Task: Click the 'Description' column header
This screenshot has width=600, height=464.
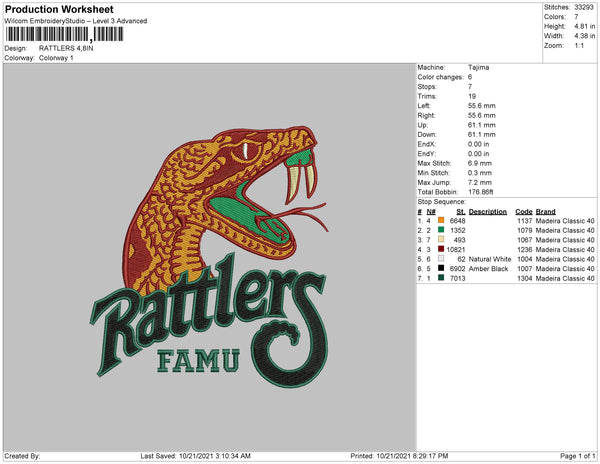Action: [x=488, y=212]
